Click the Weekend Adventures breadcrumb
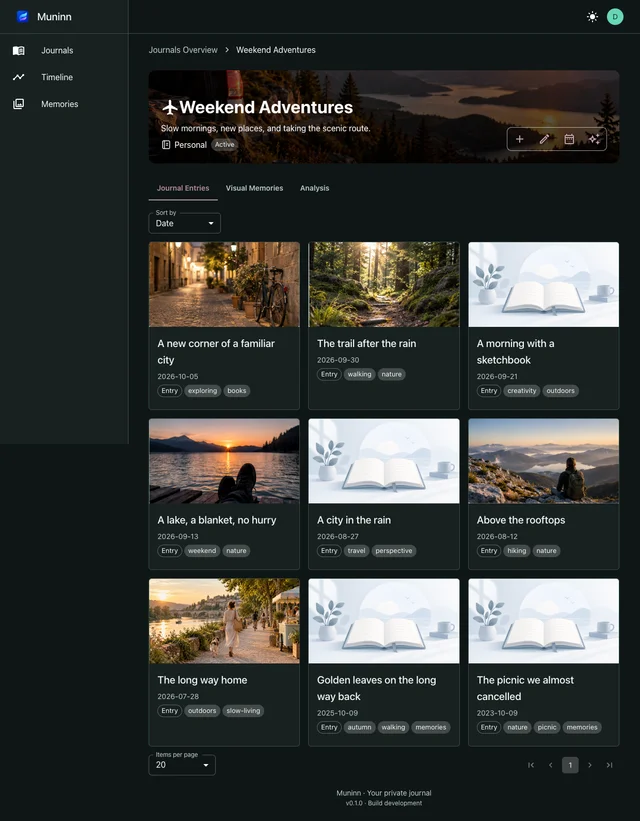The image size is (640, 821). [x=275, y=50]
